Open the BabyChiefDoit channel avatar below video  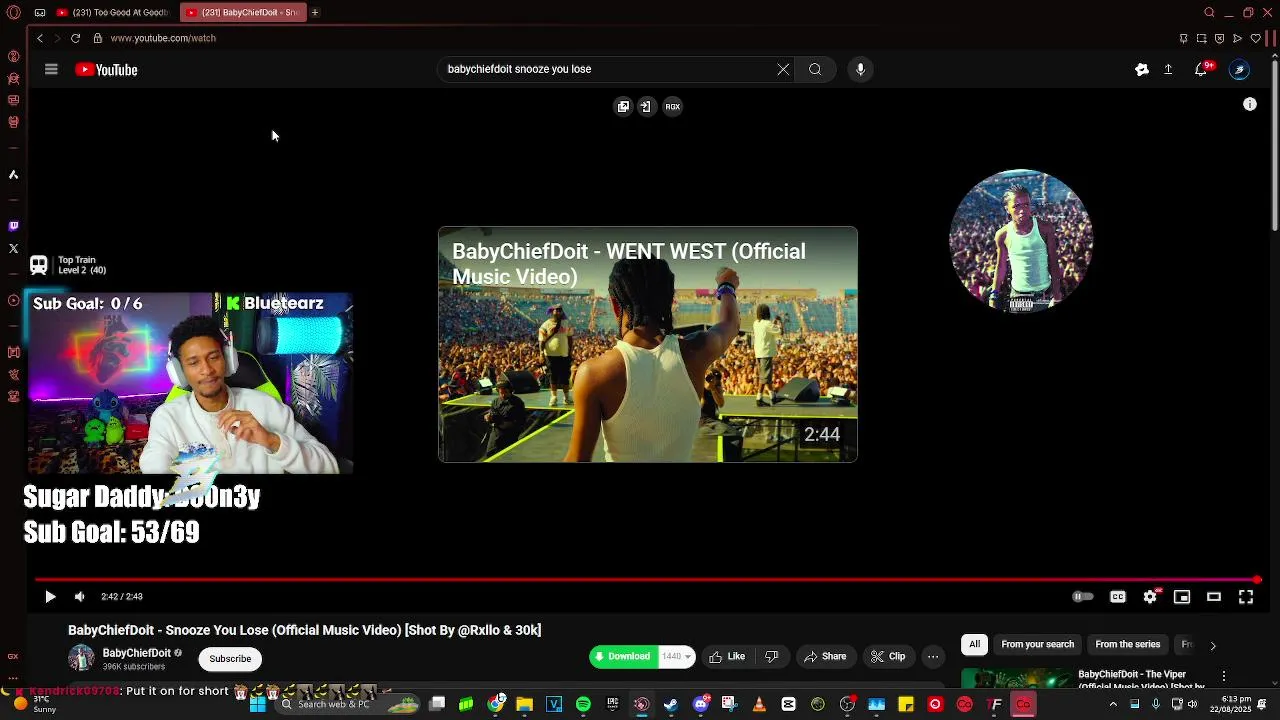(x=81, y=658)
